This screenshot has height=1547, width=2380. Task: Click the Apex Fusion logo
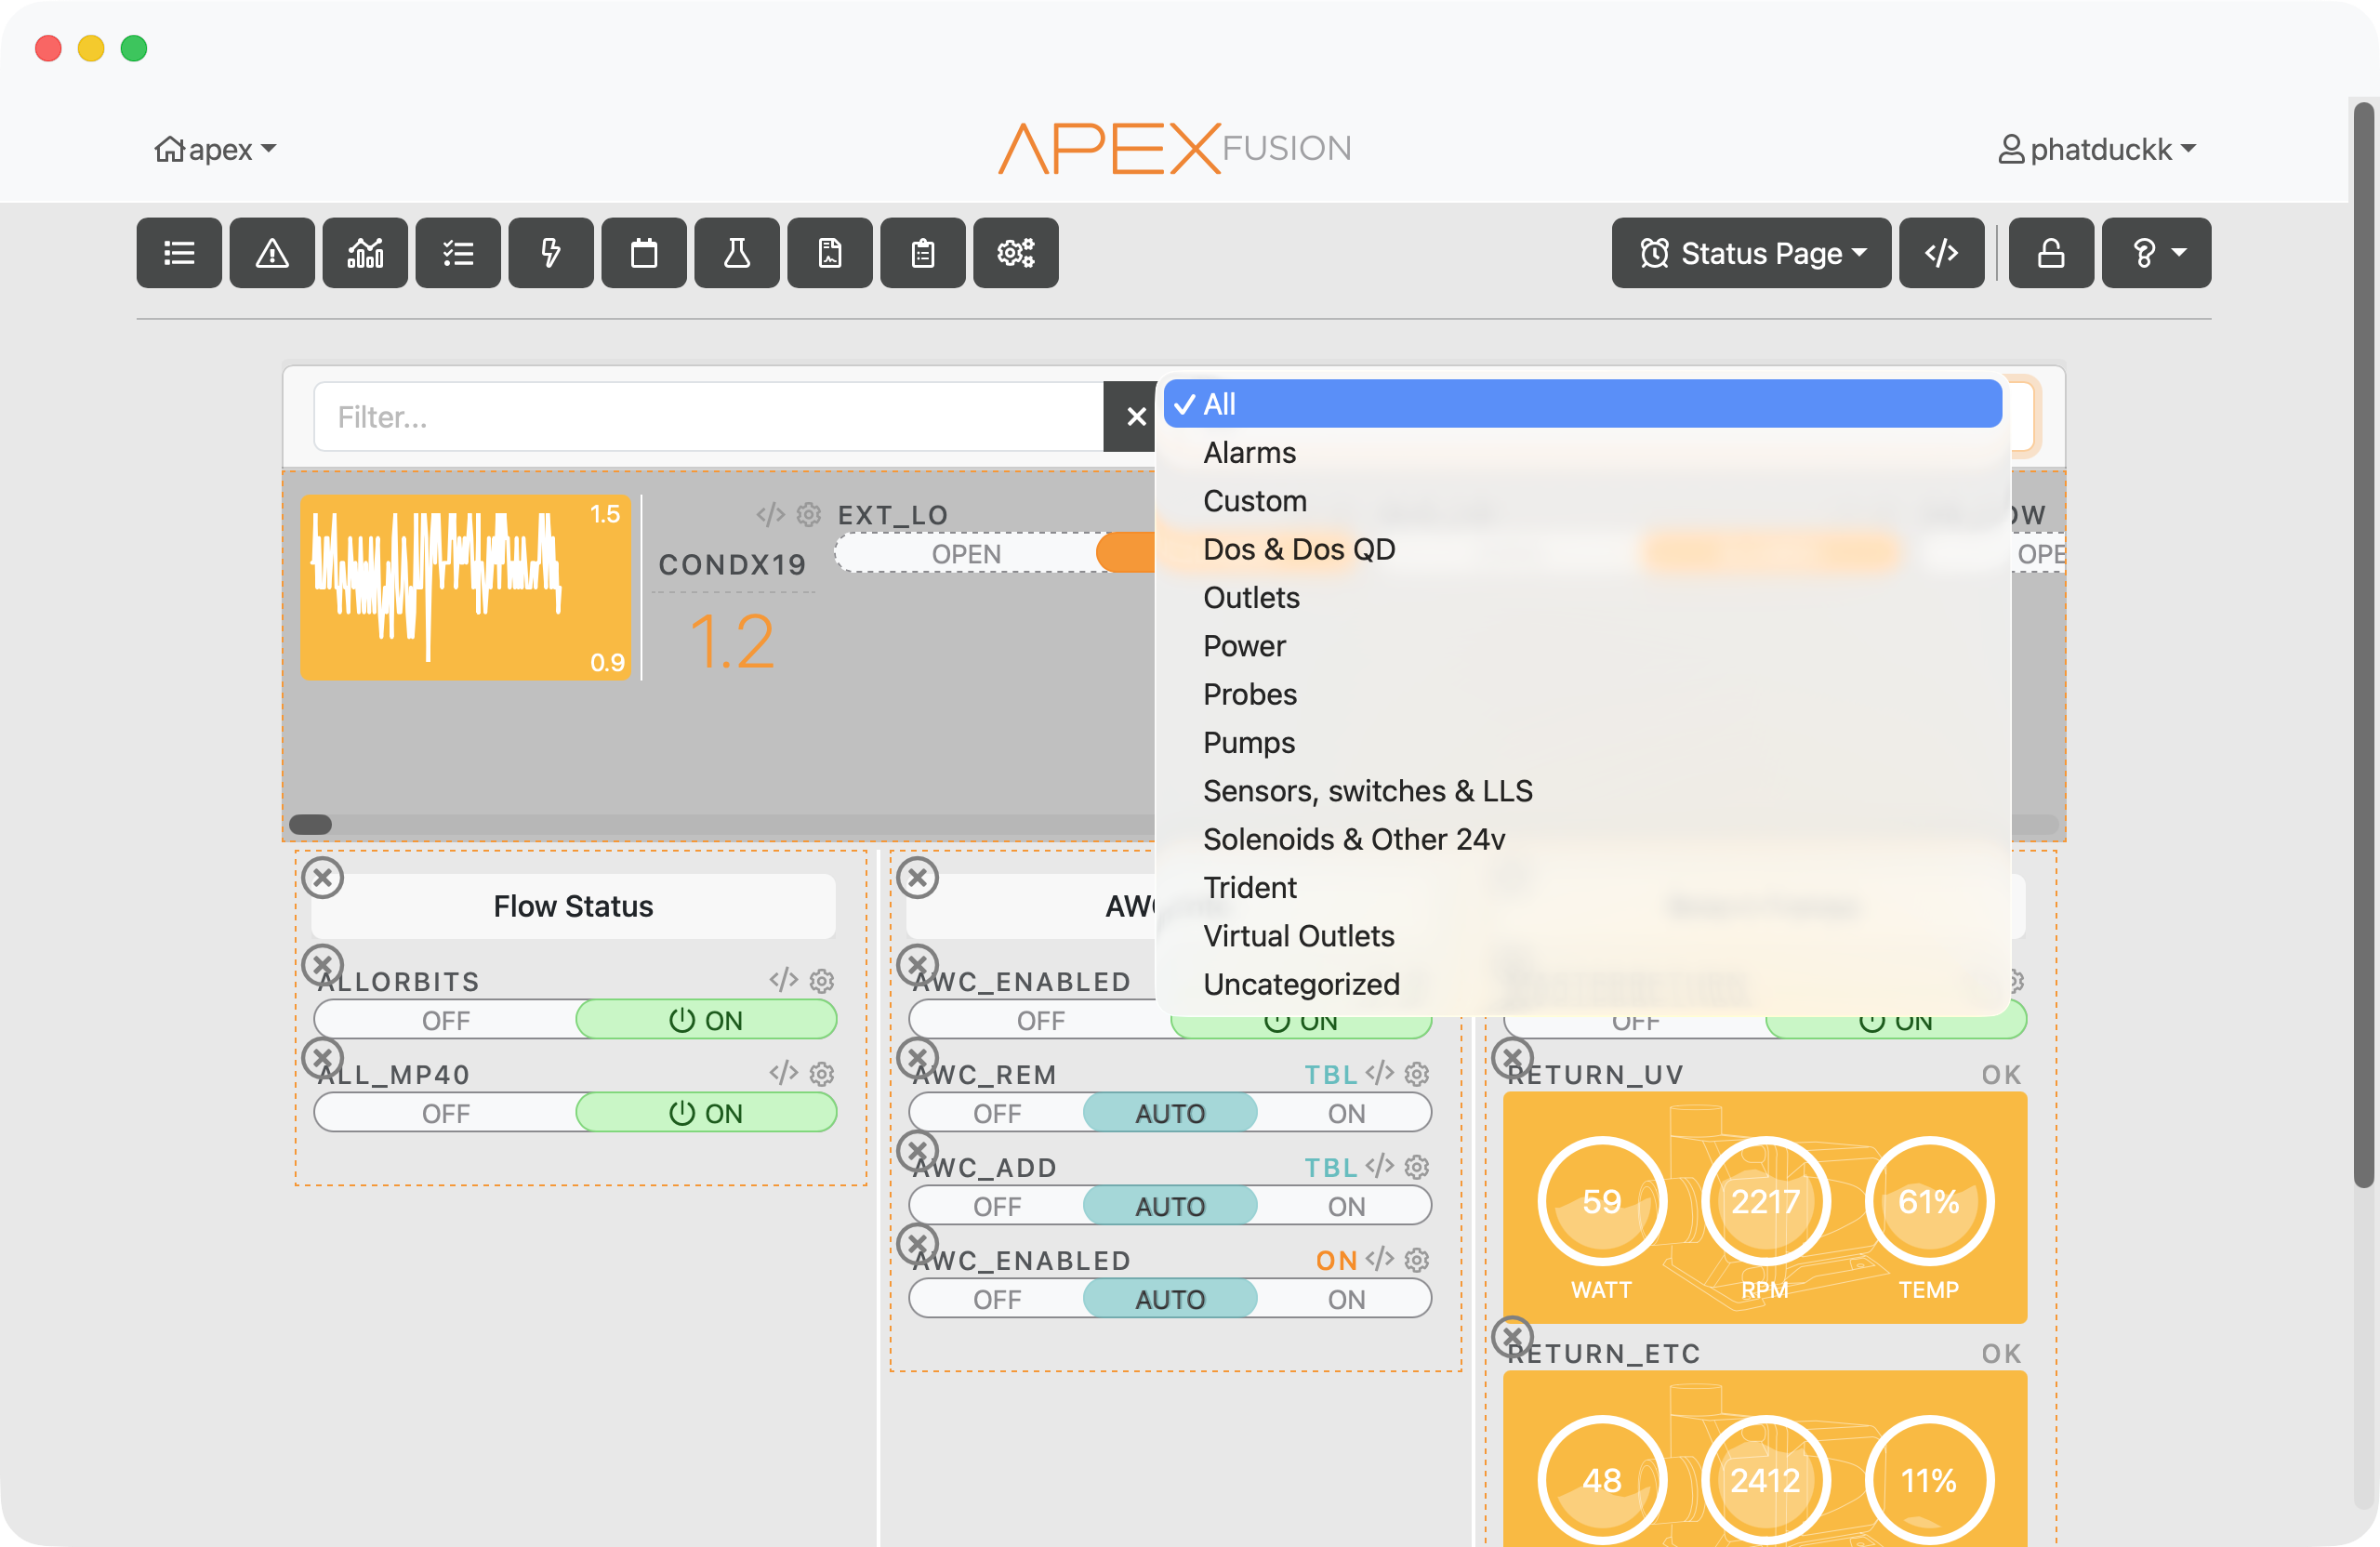click(x=1175, y=148)
